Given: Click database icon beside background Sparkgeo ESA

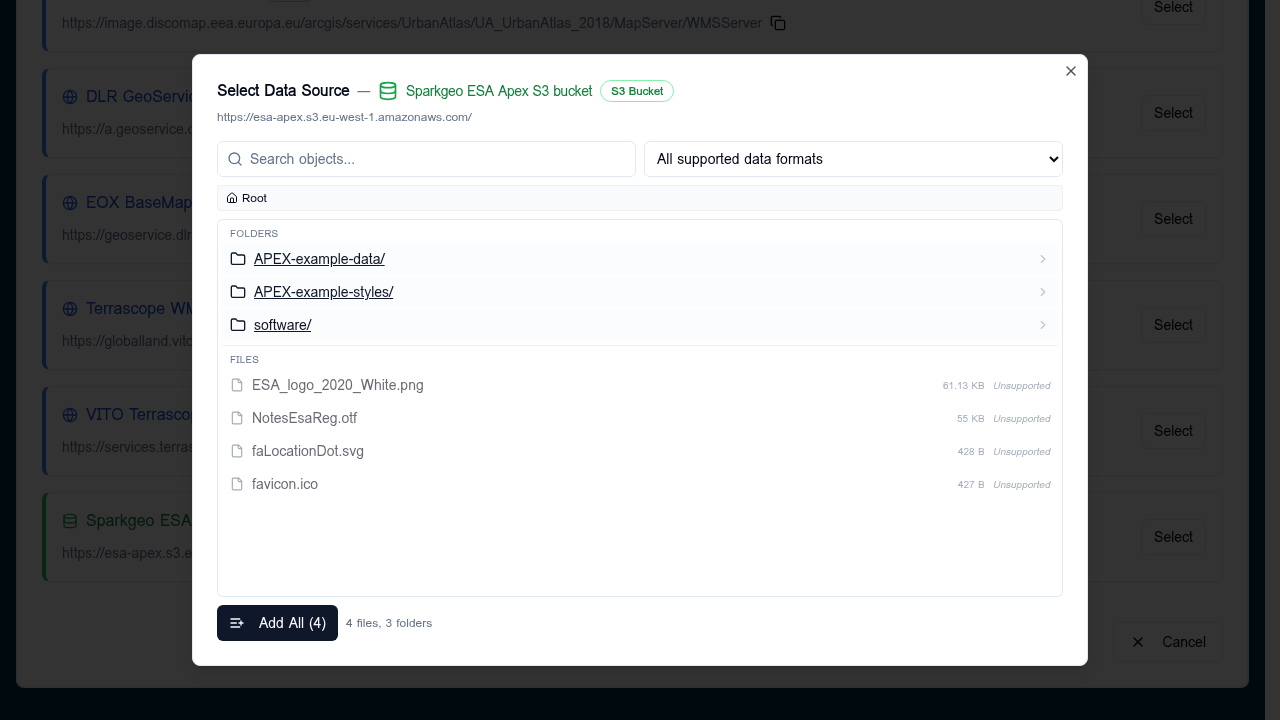Looking at the screenshot, I should (x=70, y=521).
